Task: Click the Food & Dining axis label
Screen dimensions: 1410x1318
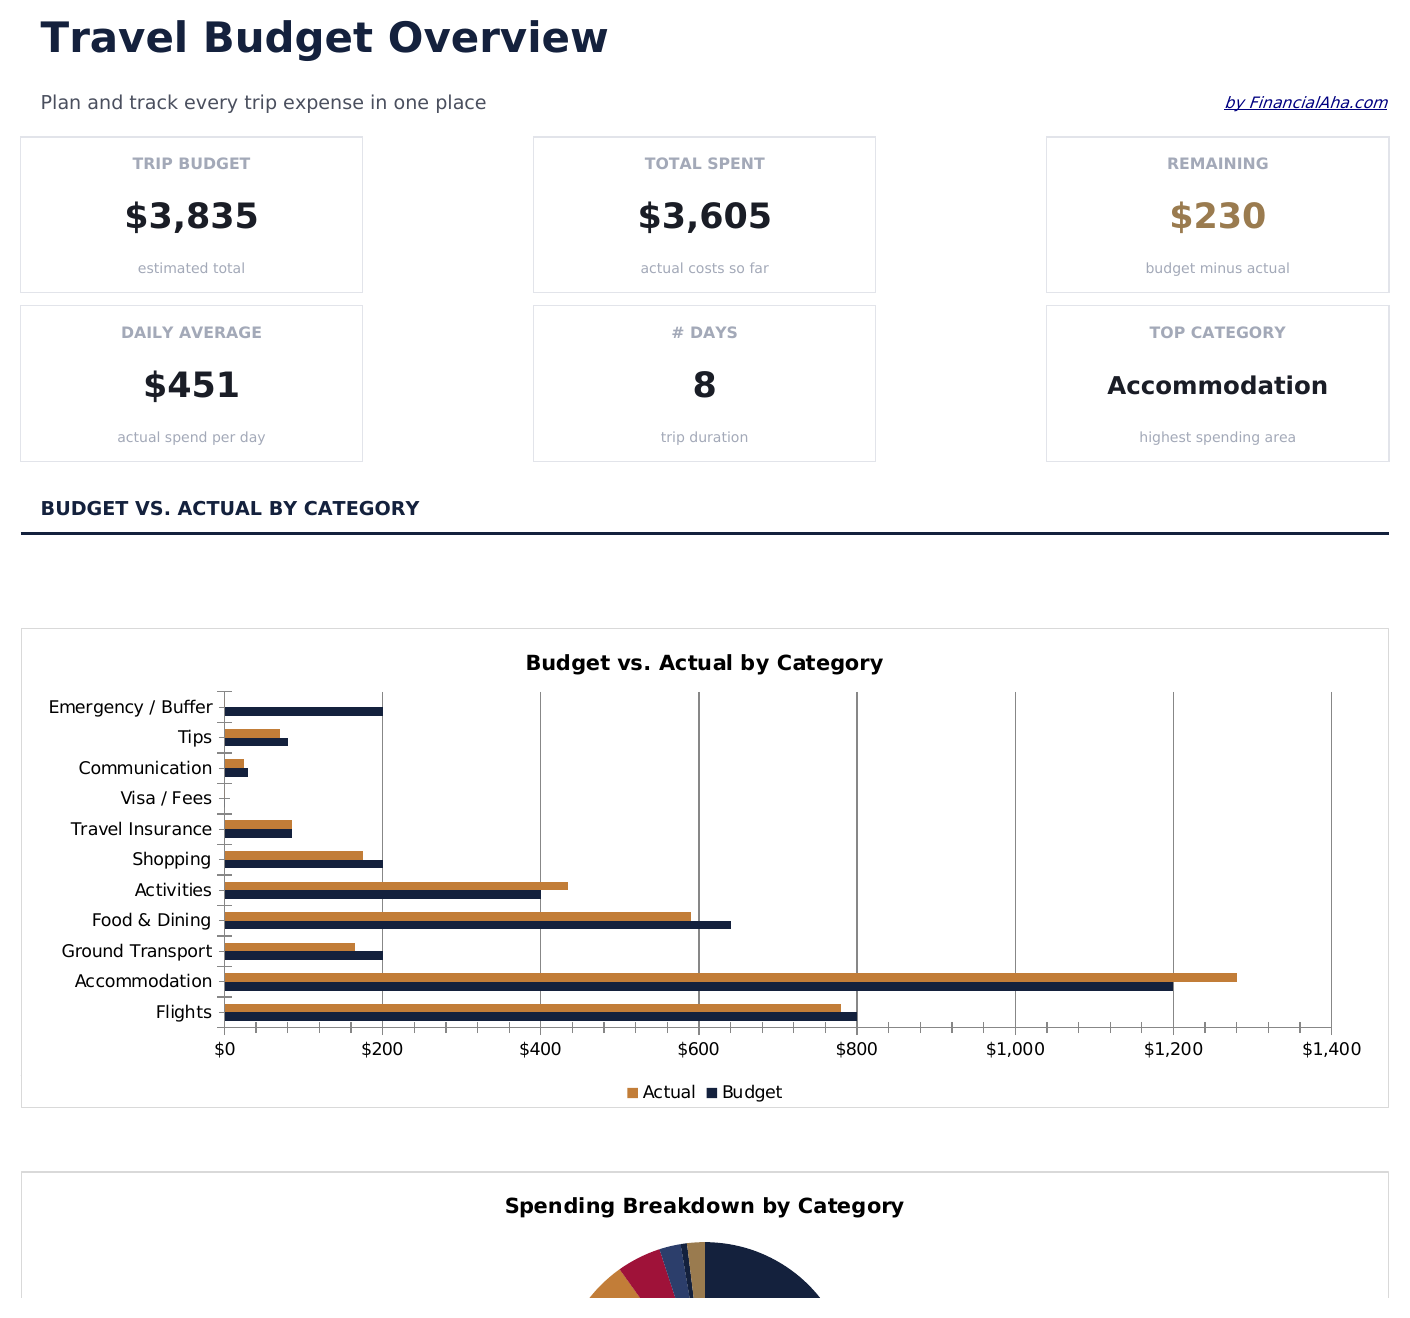Action: 151,920
